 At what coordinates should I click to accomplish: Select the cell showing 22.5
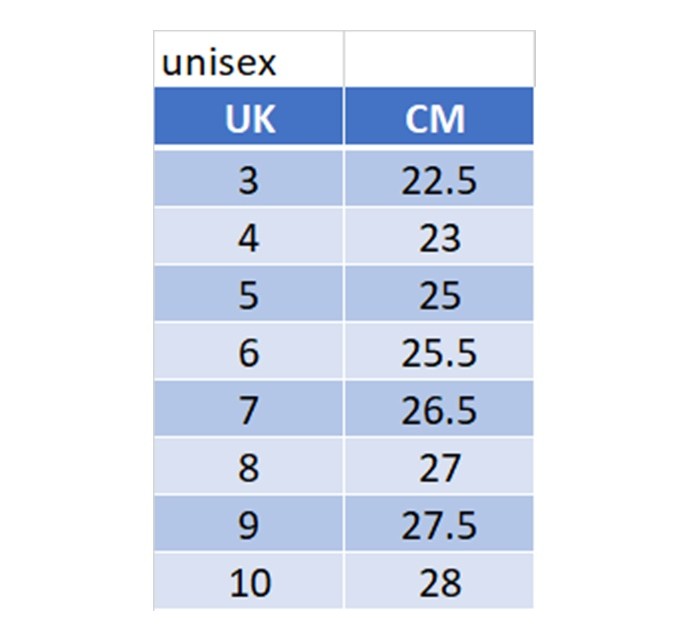[x=439, y=180]
